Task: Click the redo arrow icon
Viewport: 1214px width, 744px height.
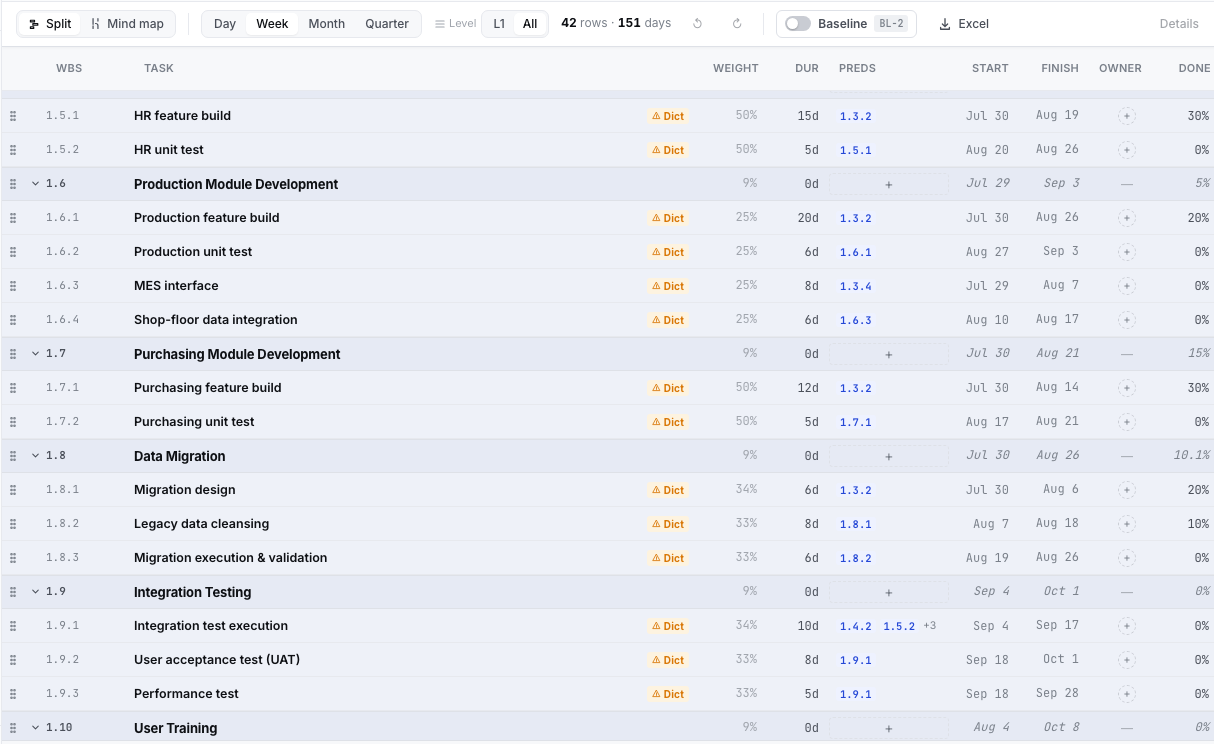Action: click(x=737, y=24)
